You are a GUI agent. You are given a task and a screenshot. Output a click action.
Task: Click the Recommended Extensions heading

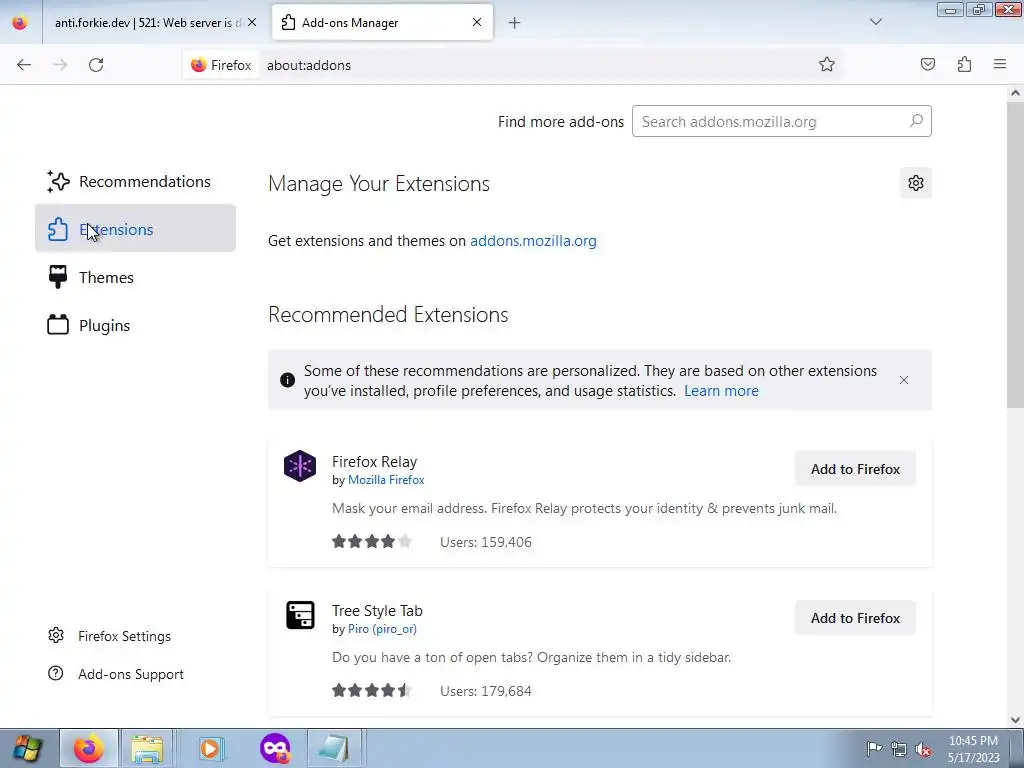[x=388, y=314]
